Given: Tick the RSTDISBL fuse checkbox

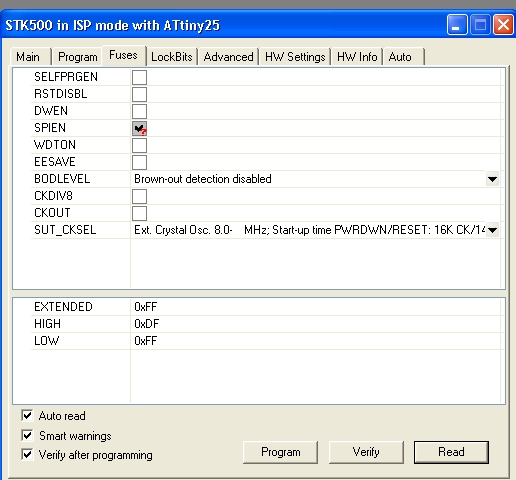Looking at the screenshot, I should pyautogui.click(x=139, y=94).
